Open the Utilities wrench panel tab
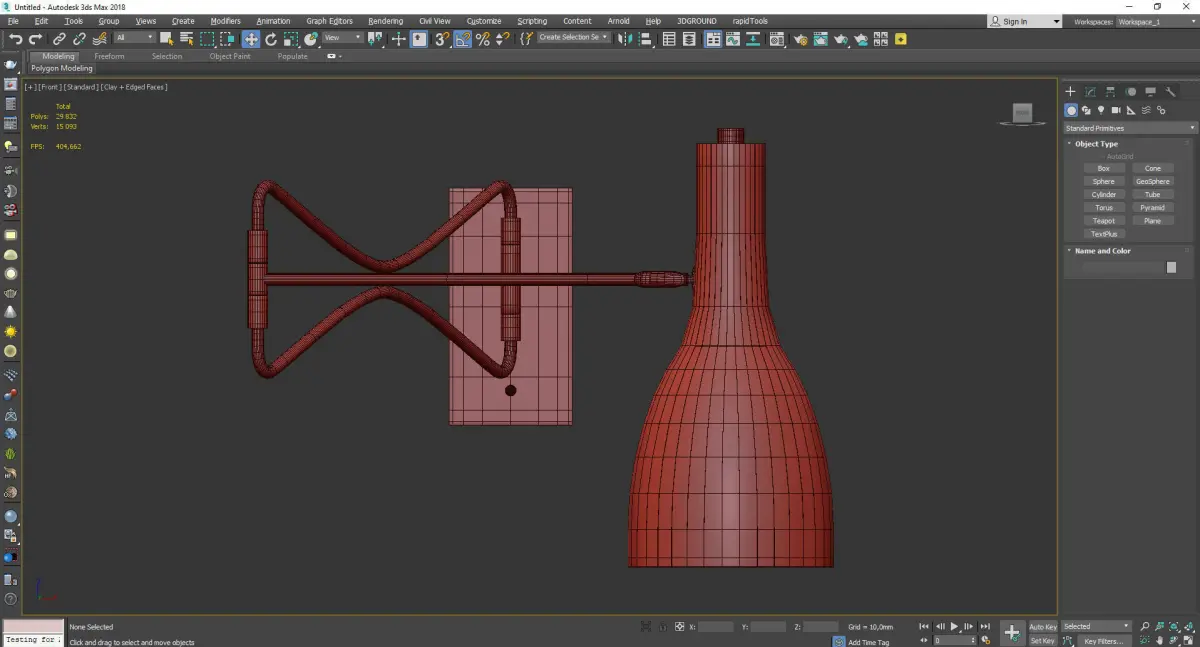 1170,92
